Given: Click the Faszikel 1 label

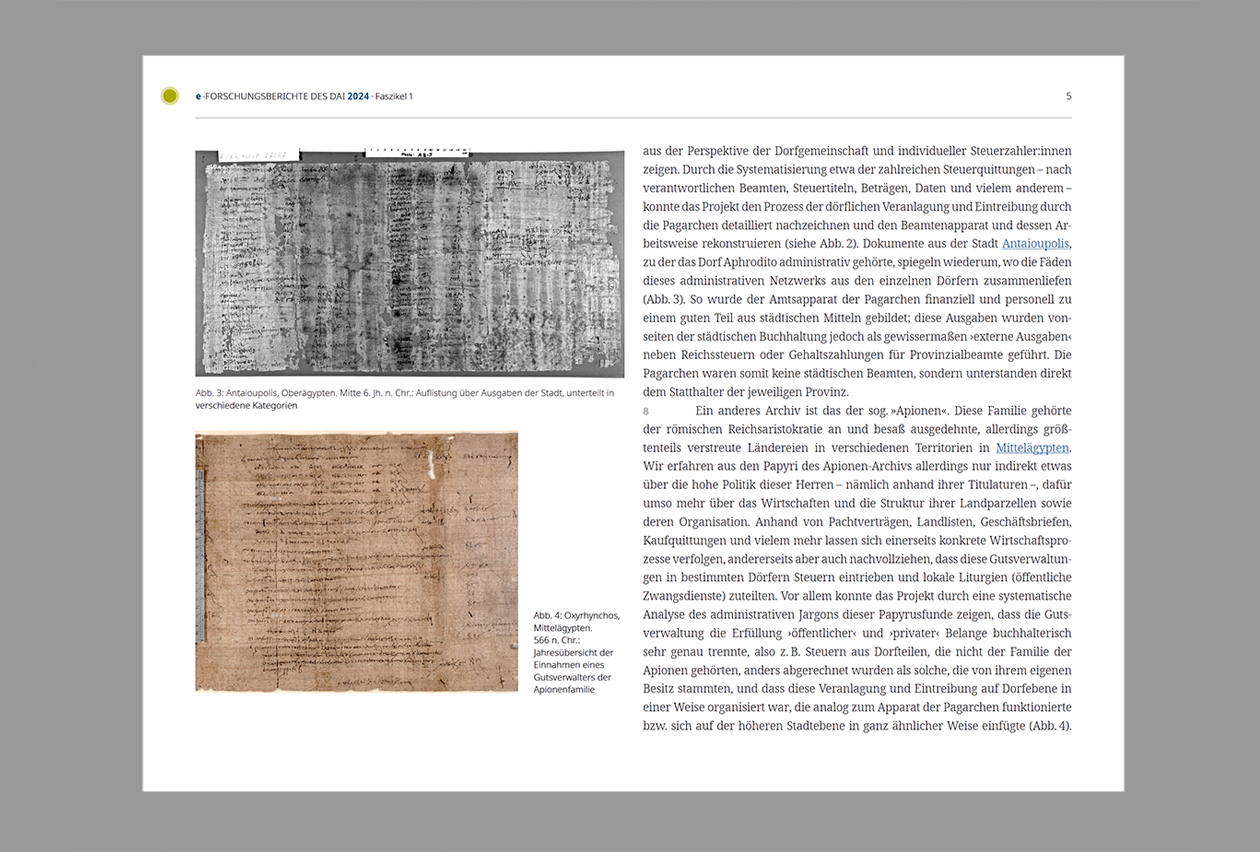Looking at the screenshot, I should pyautogui.click(x=391, y=96).
